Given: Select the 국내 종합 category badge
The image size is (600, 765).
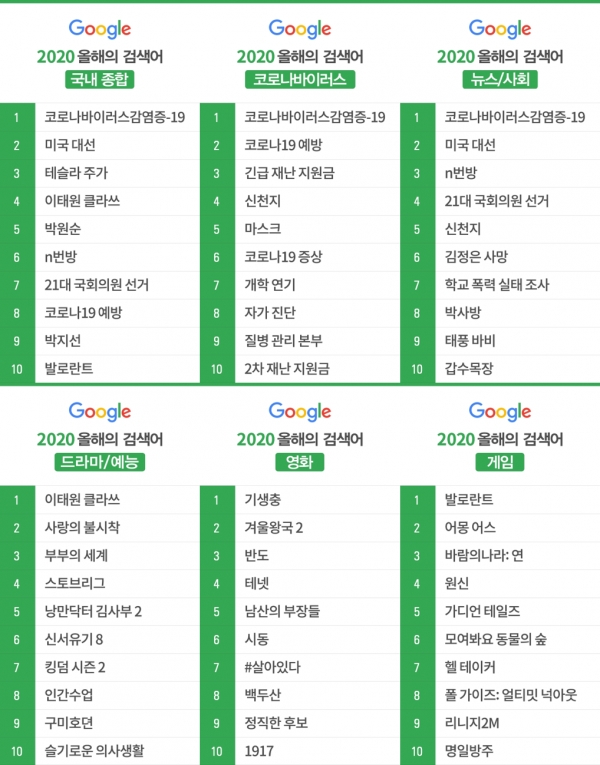Looking at the screenshot, I should point(100,80).
